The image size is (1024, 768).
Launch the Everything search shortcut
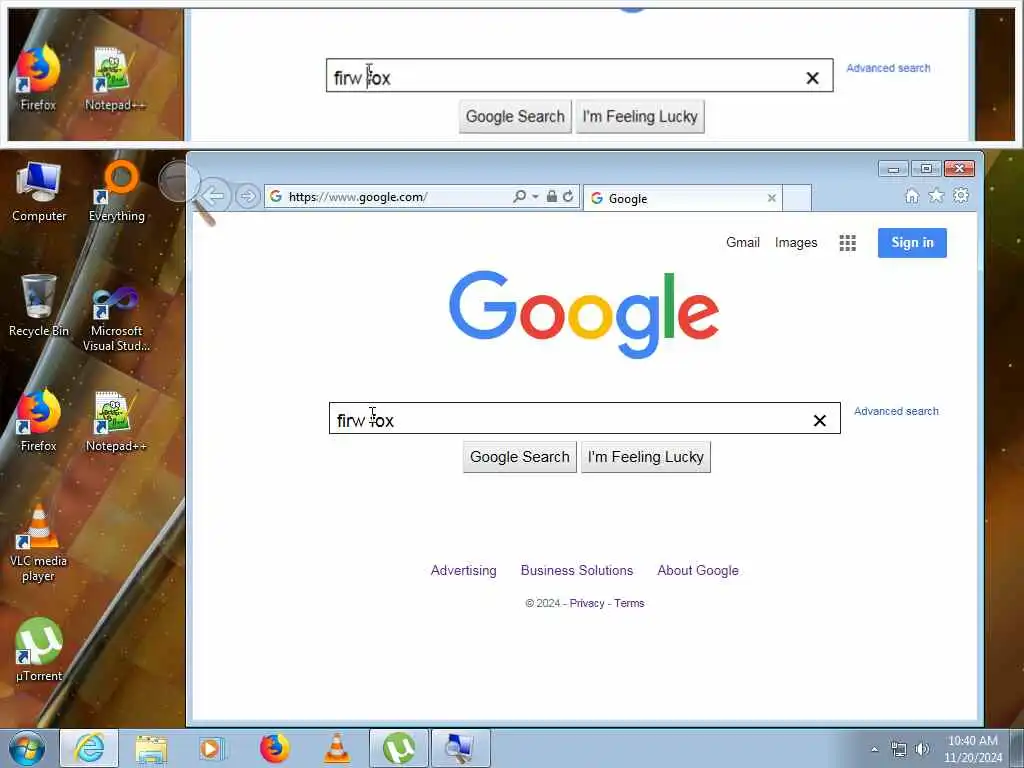[x=117, y=191]
